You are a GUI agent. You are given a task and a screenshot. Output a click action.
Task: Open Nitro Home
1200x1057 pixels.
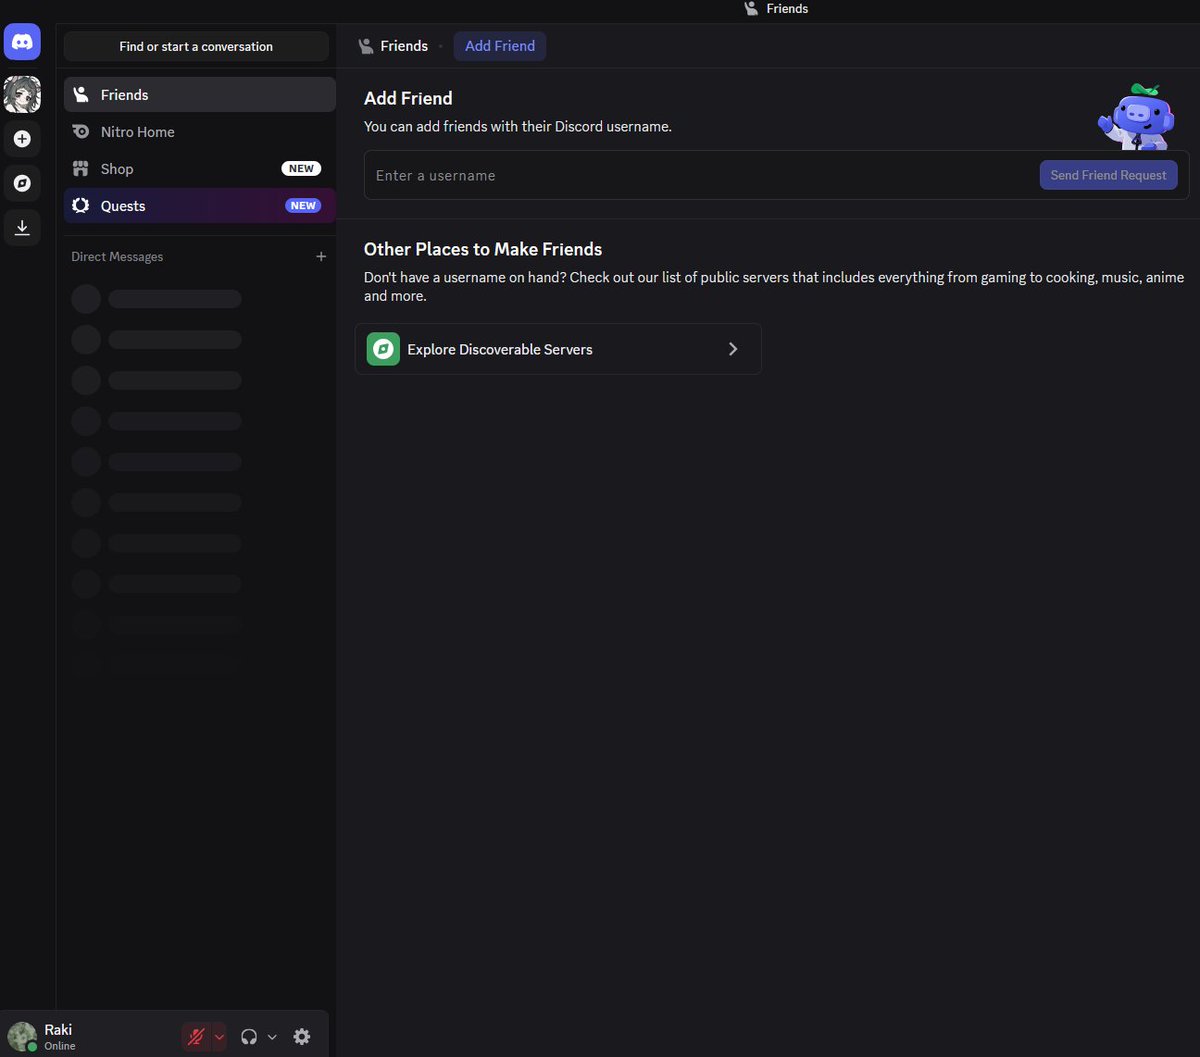click(x=200, y=132)
